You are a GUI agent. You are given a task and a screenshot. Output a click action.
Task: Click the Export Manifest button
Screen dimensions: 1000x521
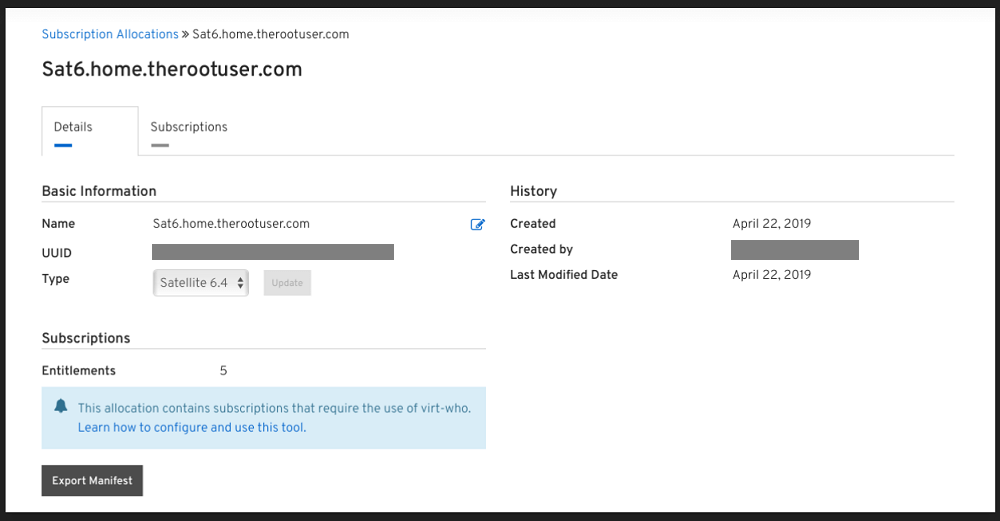(92, 481)
